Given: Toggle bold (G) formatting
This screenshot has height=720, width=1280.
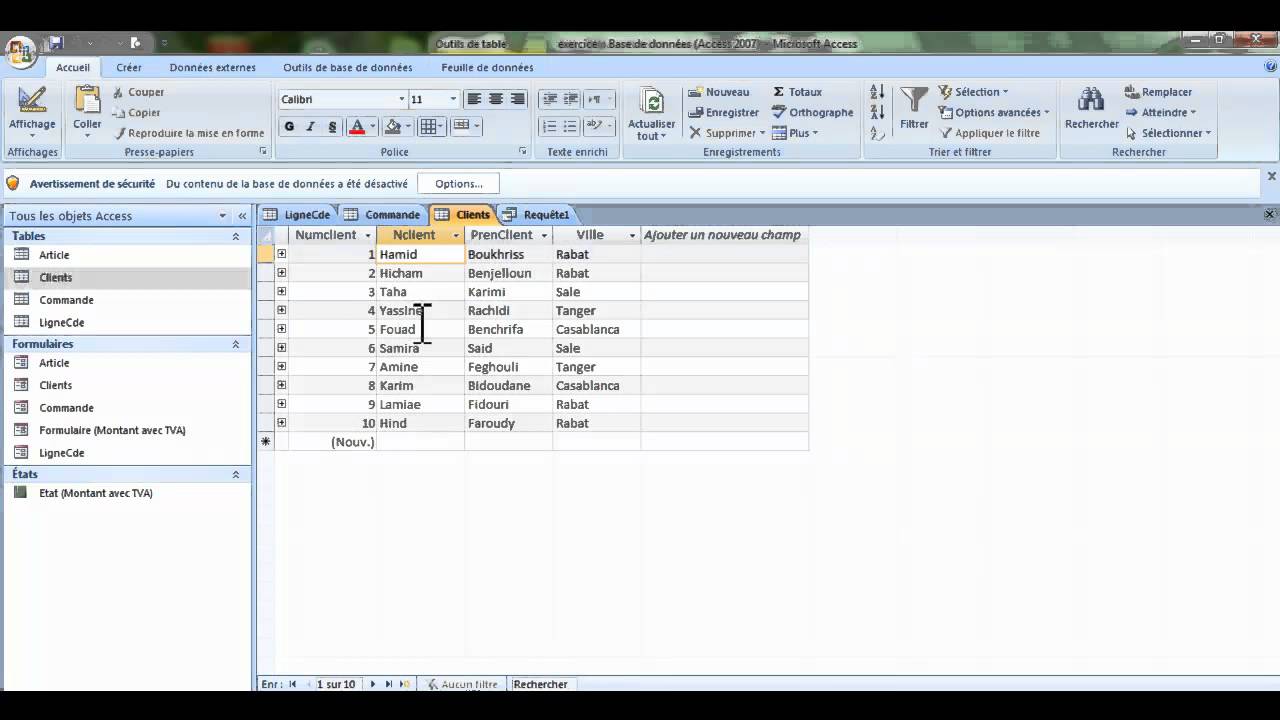Looking at the screenshot, I should pyautogui.click(x=289, y=127).
